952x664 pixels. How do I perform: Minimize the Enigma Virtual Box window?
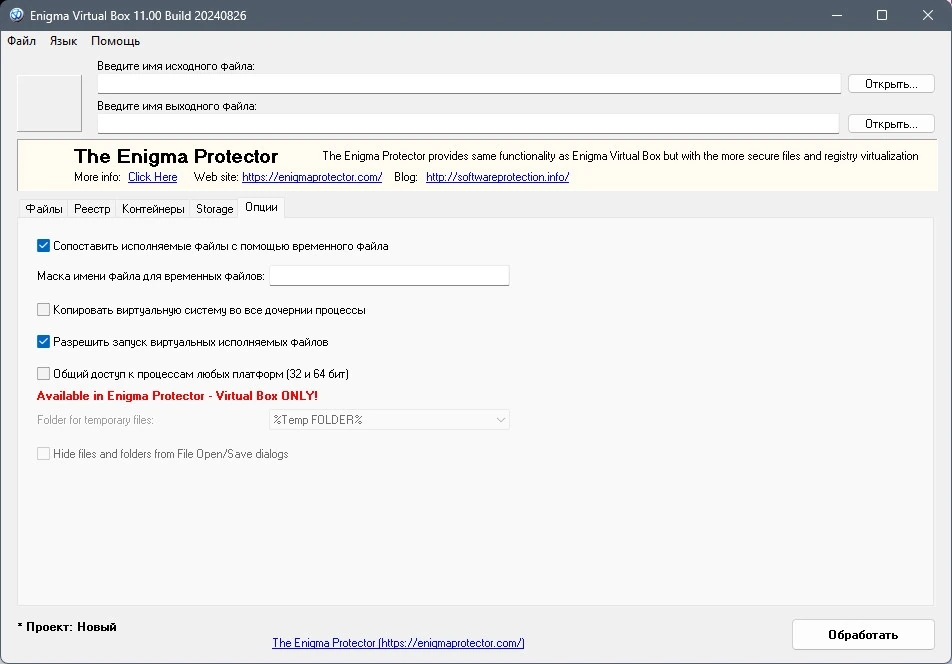coord(837,15)
